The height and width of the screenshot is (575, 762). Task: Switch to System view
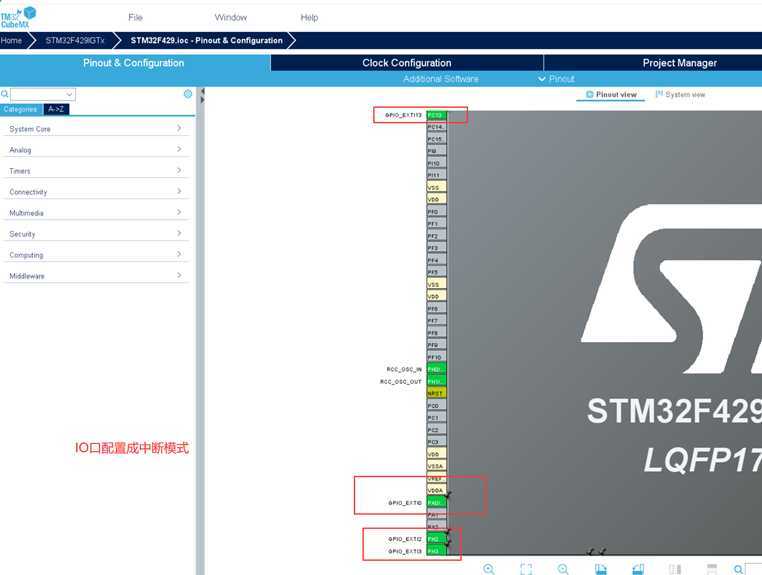[680, 94]
